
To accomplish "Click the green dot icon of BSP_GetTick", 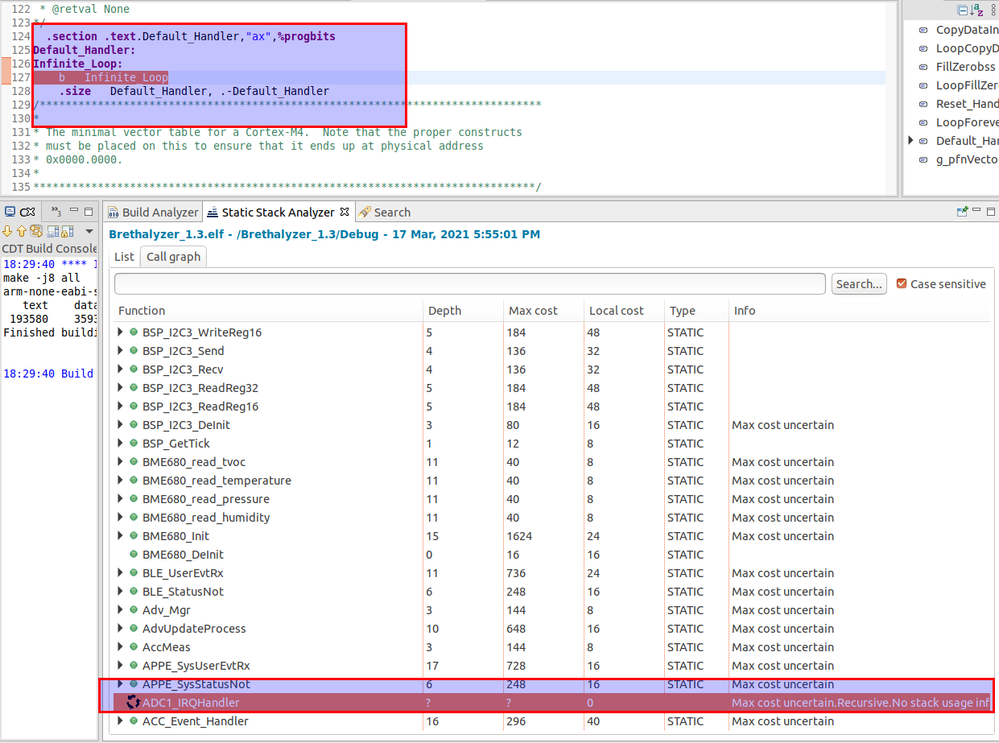I will point(134,443).
